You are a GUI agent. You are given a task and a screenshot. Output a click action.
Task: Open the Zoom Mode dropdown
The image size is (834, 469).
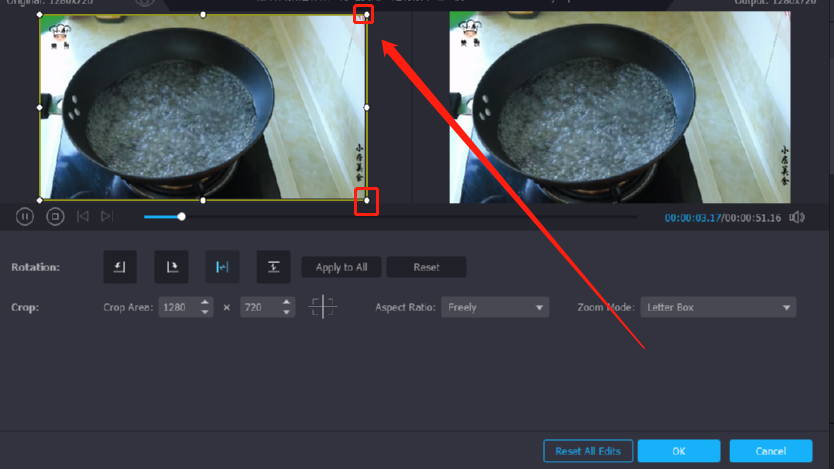[x=718, y=307]
